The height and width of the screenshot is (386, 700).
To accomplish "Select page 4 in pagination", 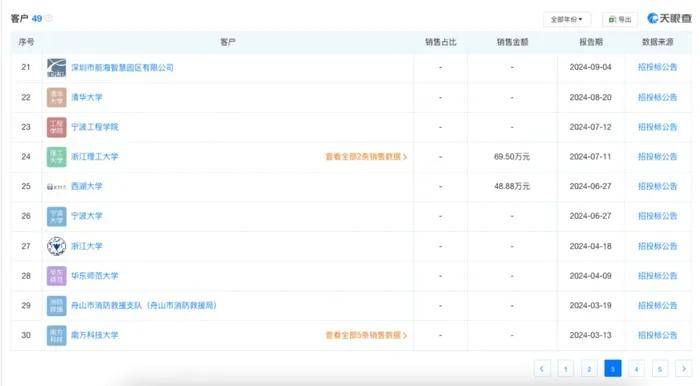I will point(636,369).
